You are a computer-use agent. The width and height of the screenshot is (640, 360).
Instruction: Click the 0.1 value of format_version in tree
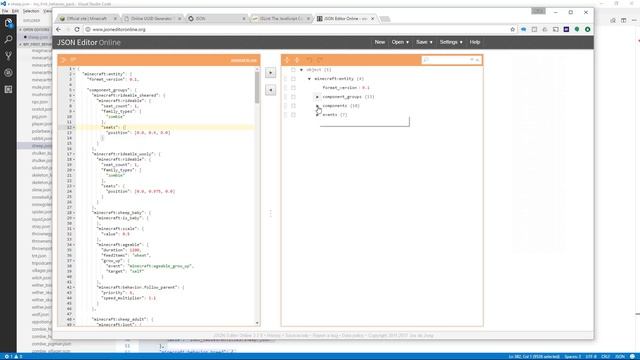coord(366,88)
